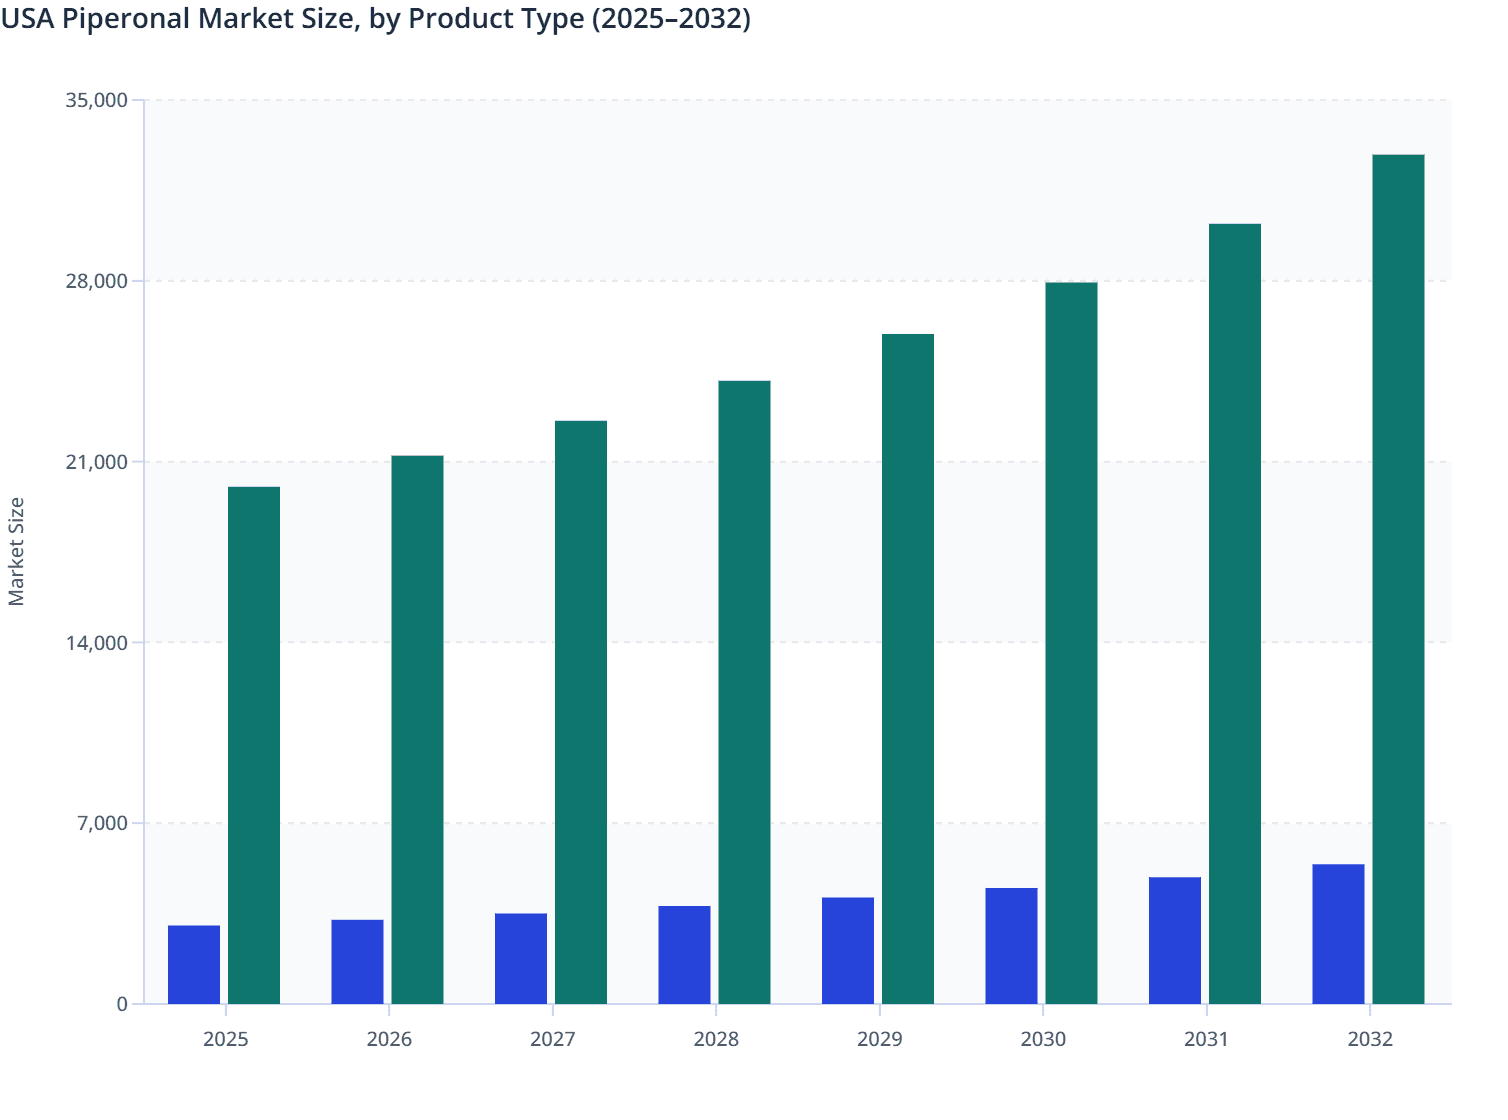Click the 2028 label on x-axis
Screen dimensions: 1508x1120
coord(716,1040)
